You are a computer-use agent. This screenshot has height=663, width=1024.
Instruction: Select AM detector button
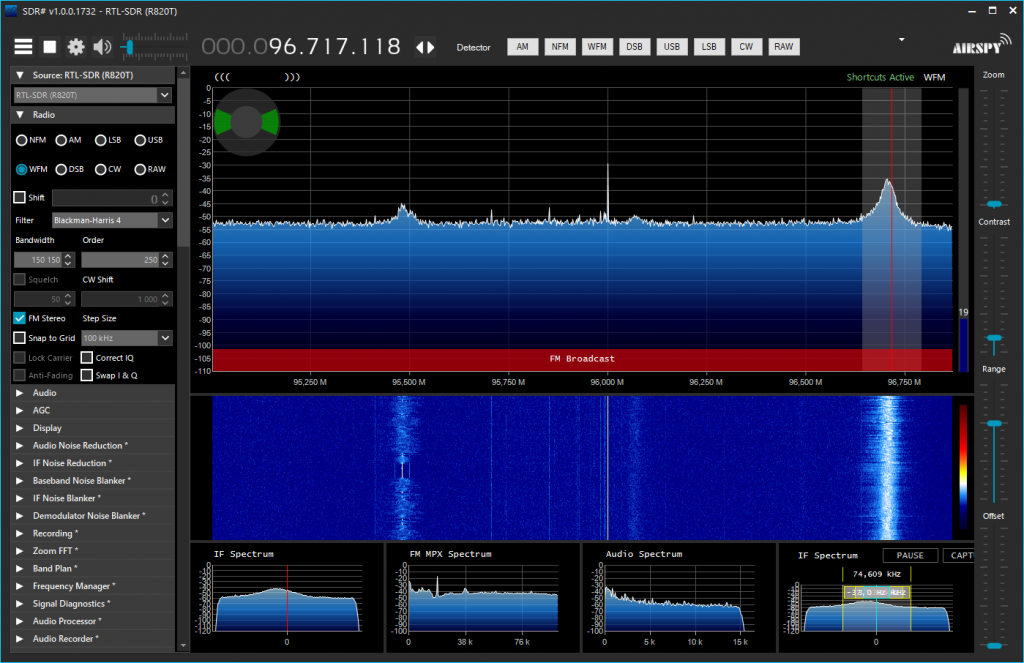pyautogui.click(x=522, y=46)
